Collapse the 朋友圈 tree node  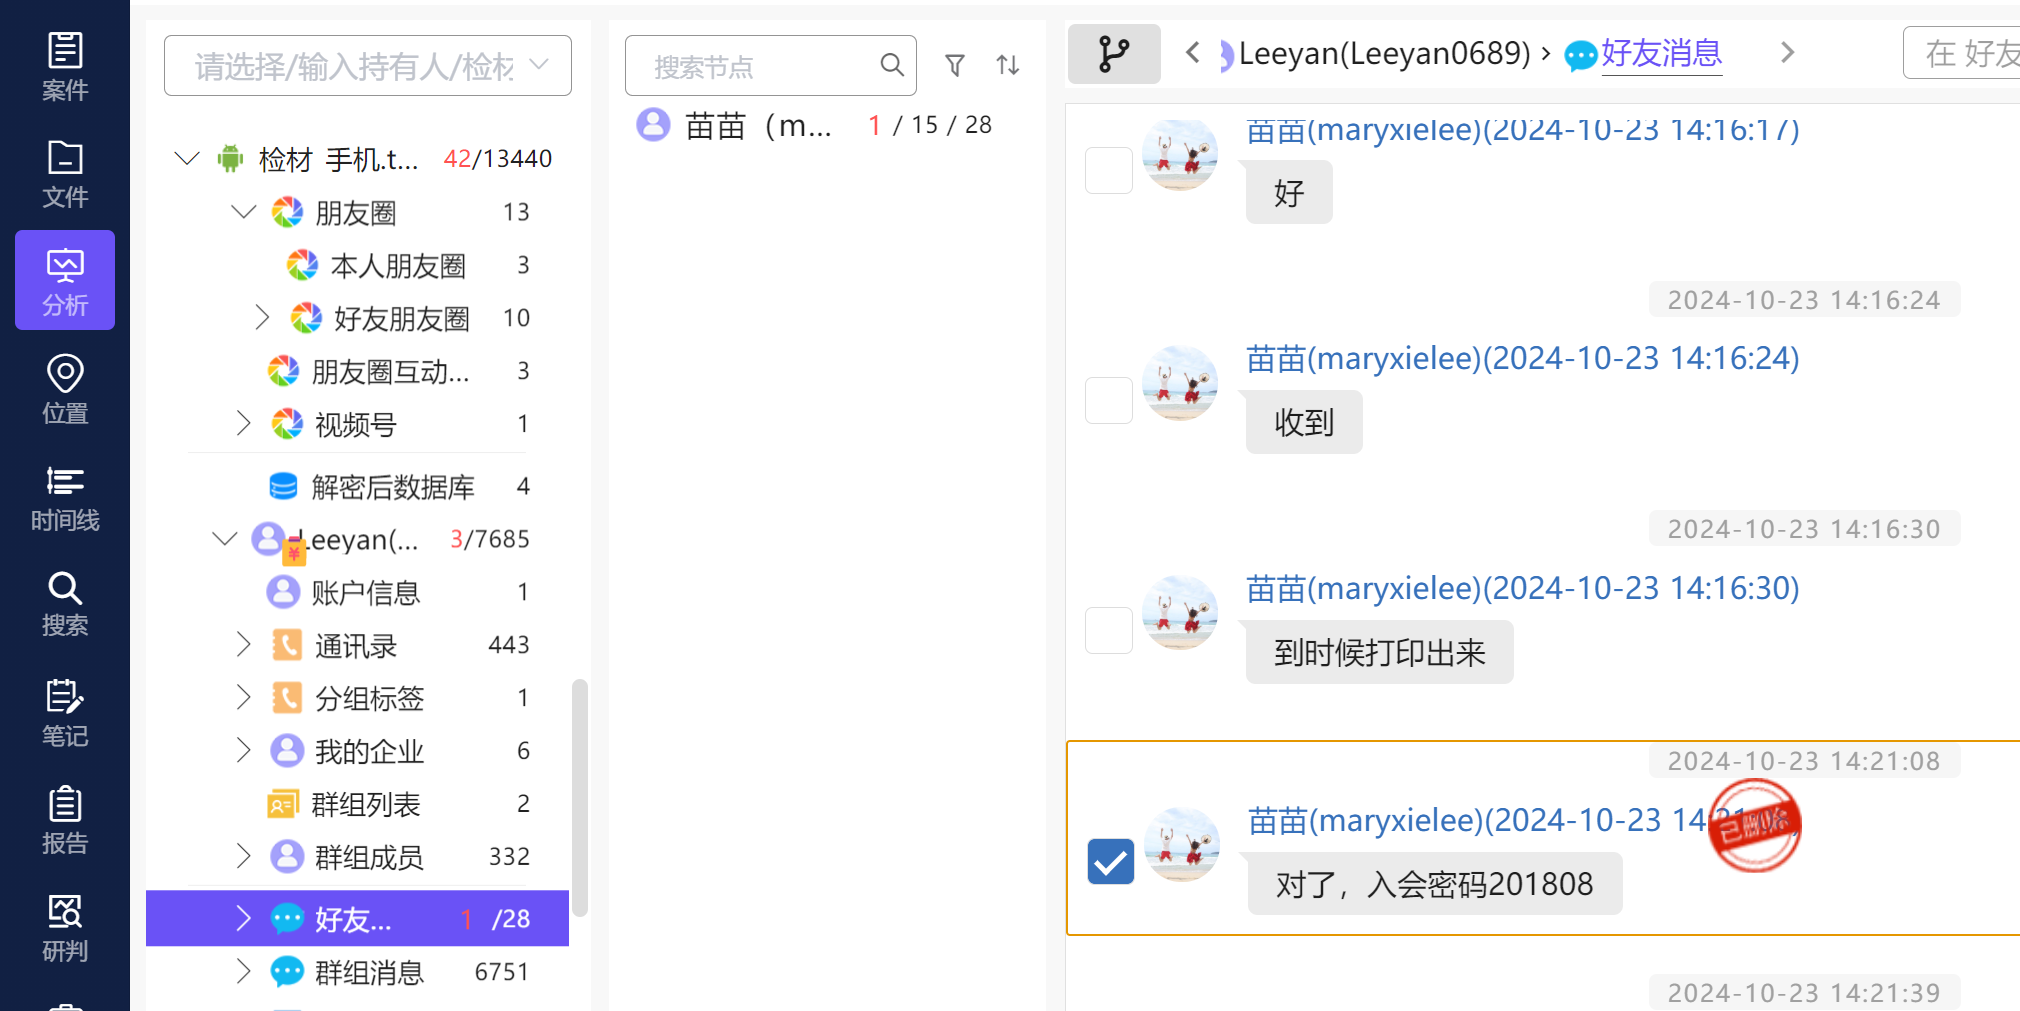[244, 212]
